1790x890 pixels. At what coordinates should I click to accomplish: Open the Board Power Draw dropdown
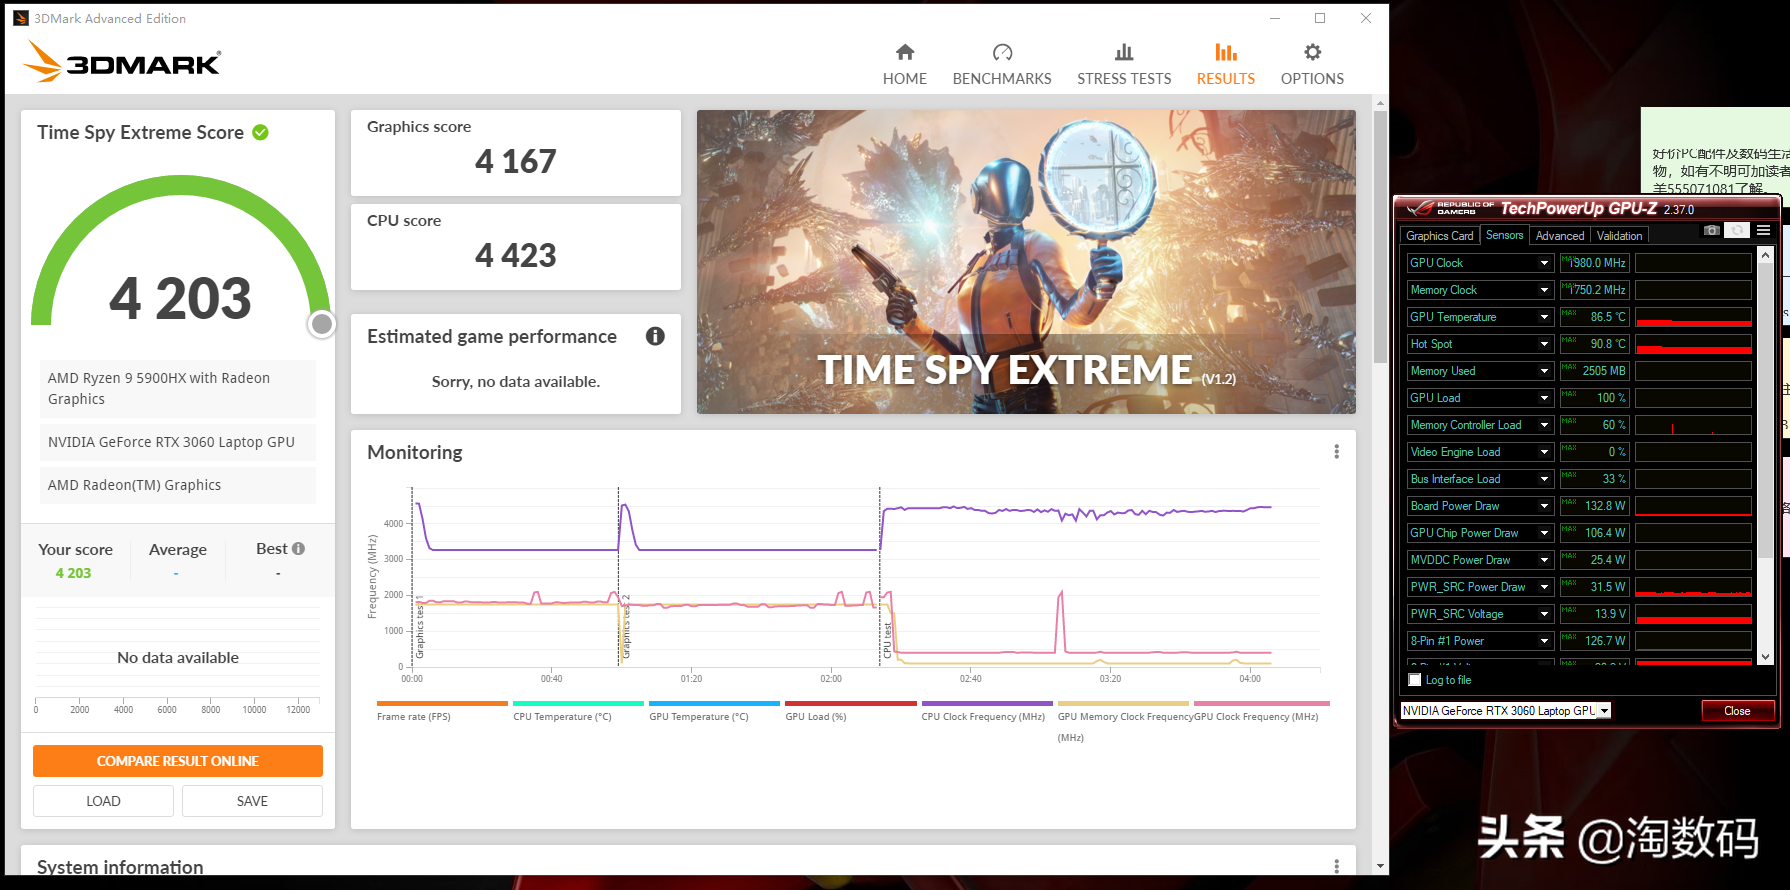[1544, 506]
